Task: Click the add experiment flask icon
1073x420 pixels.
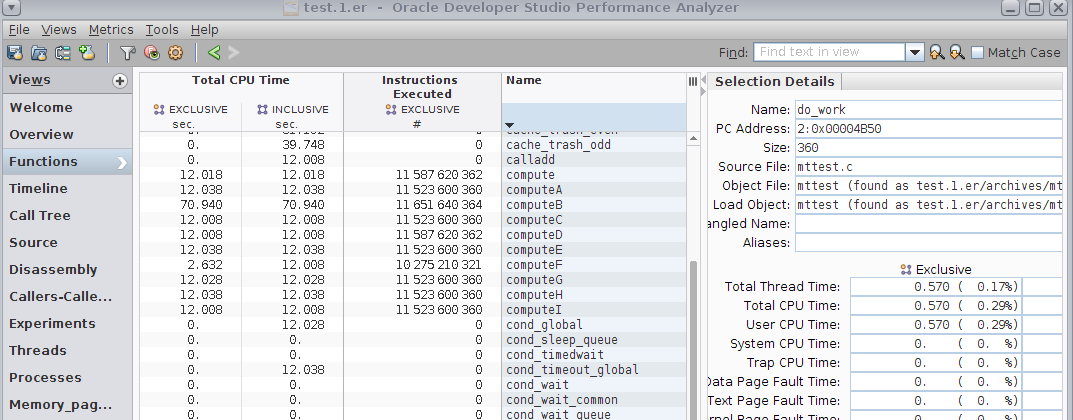Action: click(87, 53)
